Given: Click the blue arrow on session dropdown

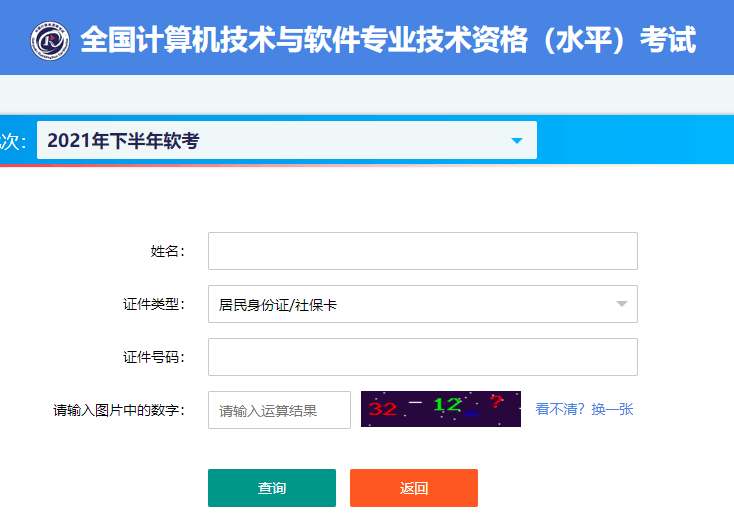Looking at the screenshot, I should point(517,141).
